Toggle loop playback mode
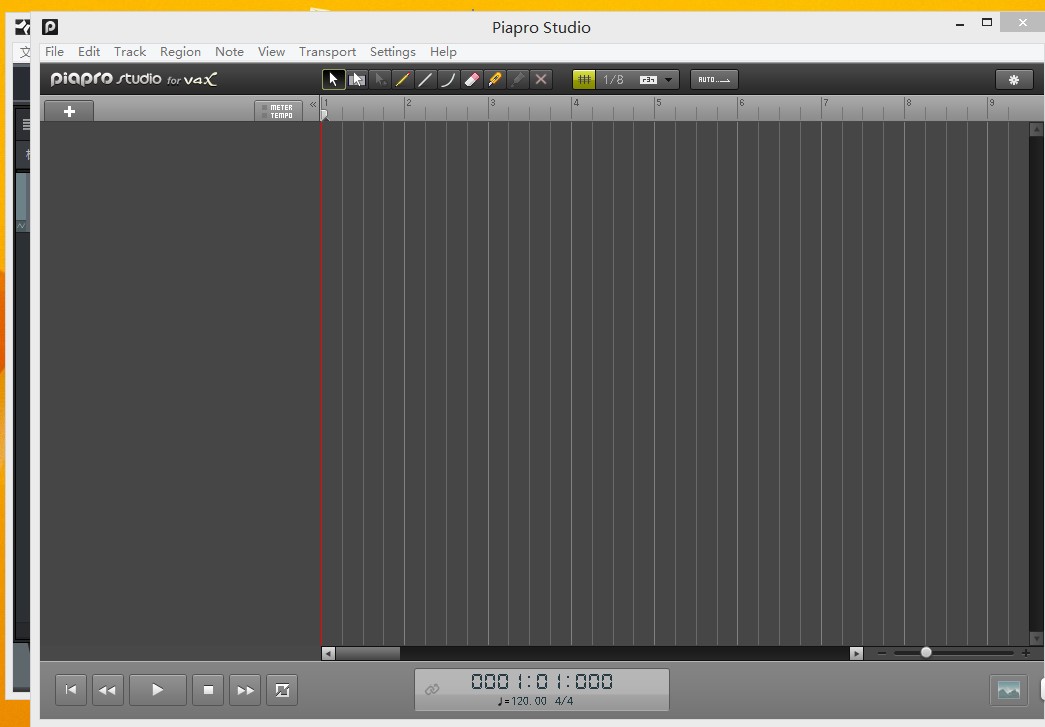Image resolution: width=1045 pixels, height=727 pixels. click(x=282, y=690)
